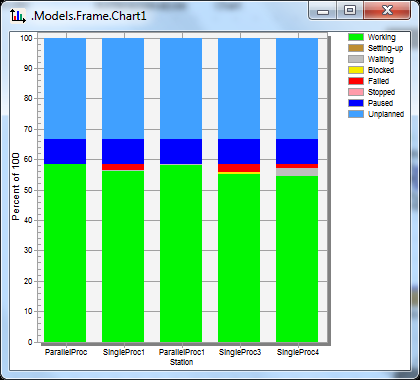Select the Unplanned light blue legend swatch

point(356,114)
